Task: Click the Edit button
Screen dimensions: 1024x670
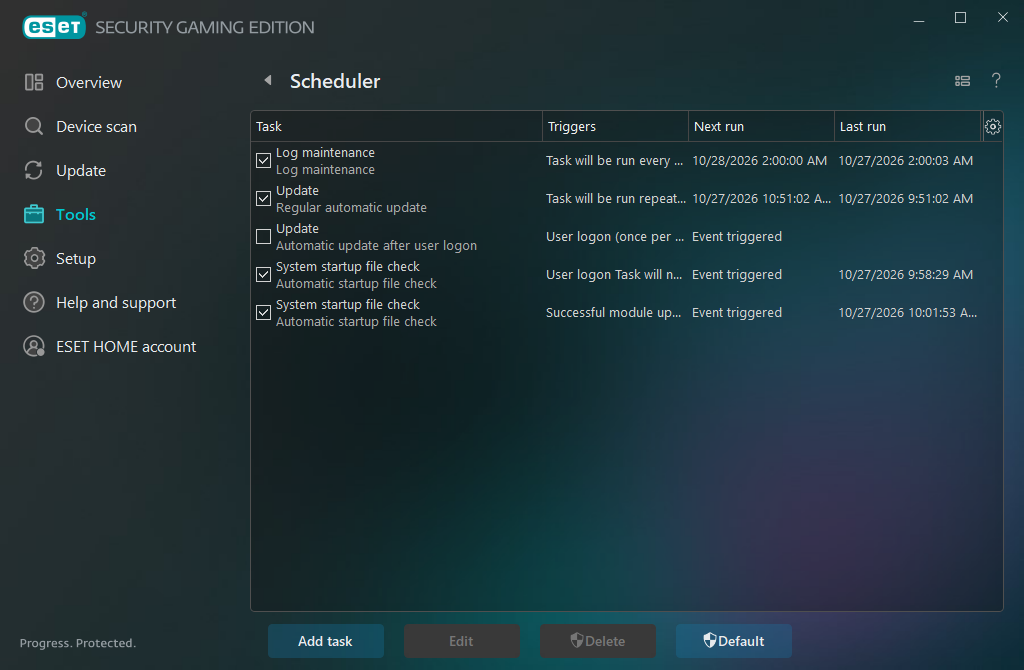Action: tap(461, 641)
